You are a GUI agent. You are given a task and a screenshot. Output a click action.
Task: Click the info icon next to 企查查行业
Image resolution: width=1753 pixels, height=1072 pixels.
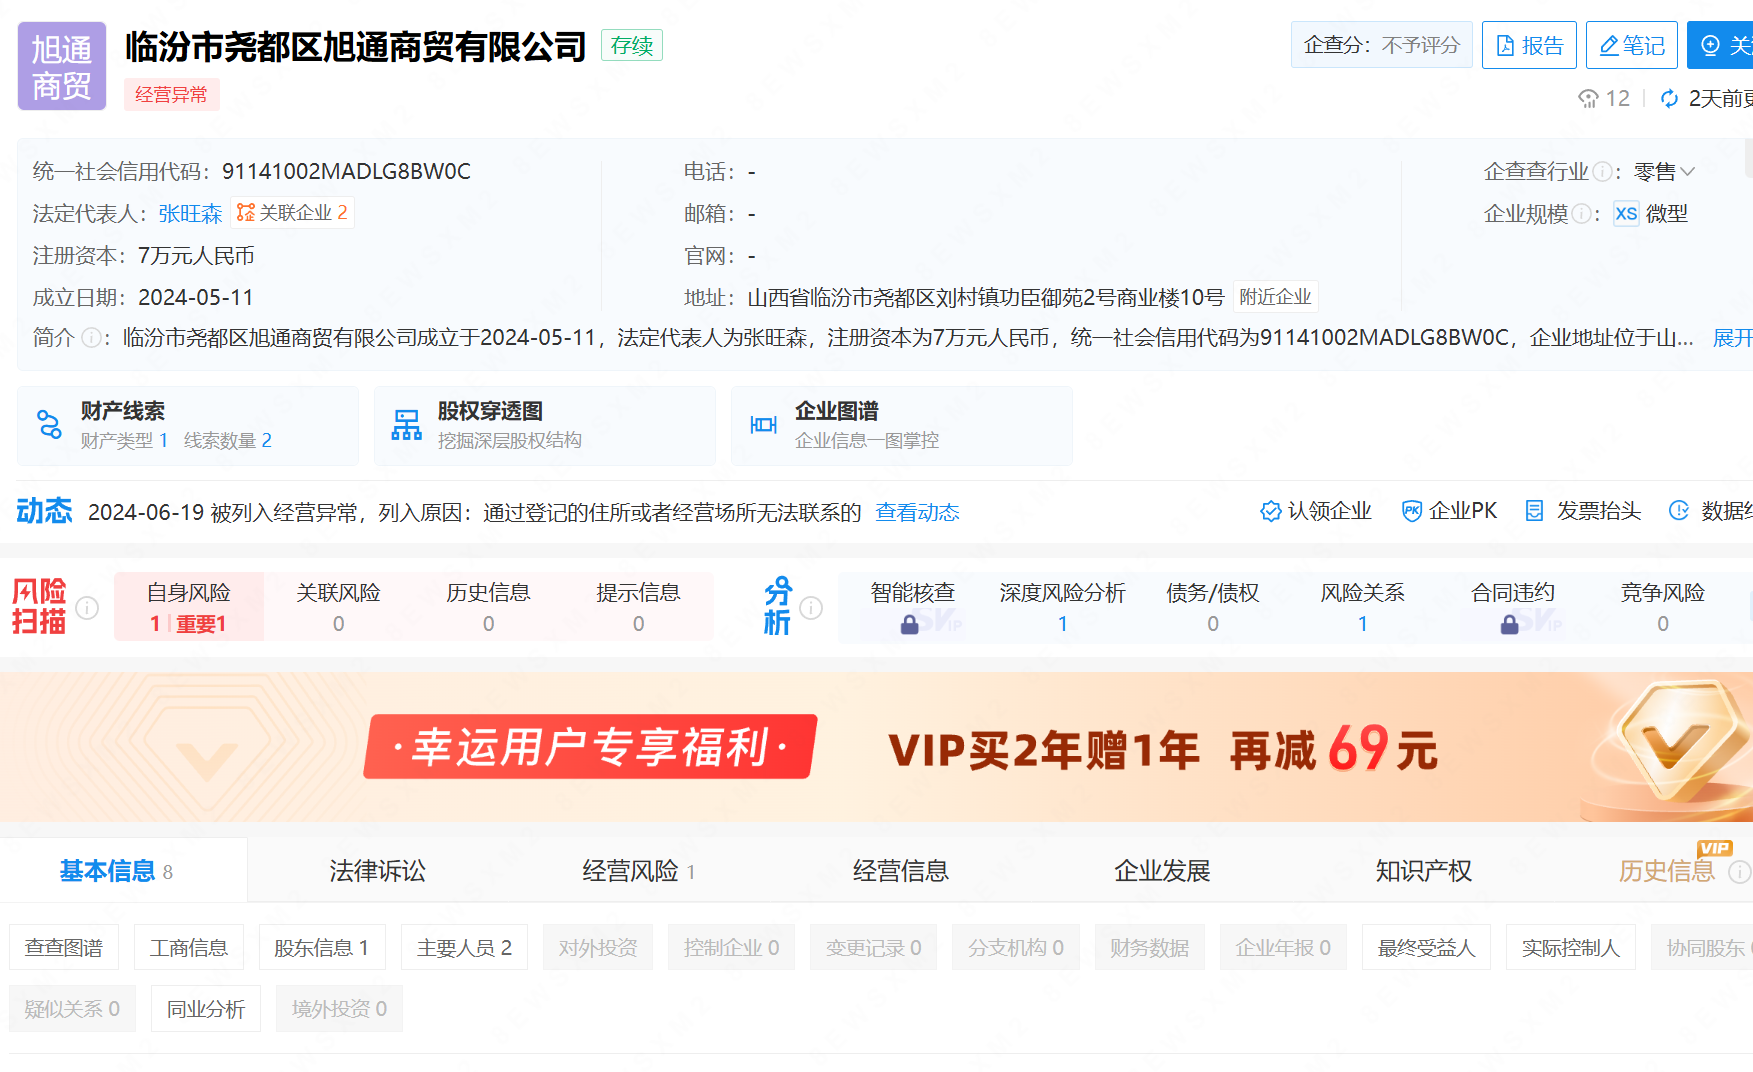[1602, 172]
